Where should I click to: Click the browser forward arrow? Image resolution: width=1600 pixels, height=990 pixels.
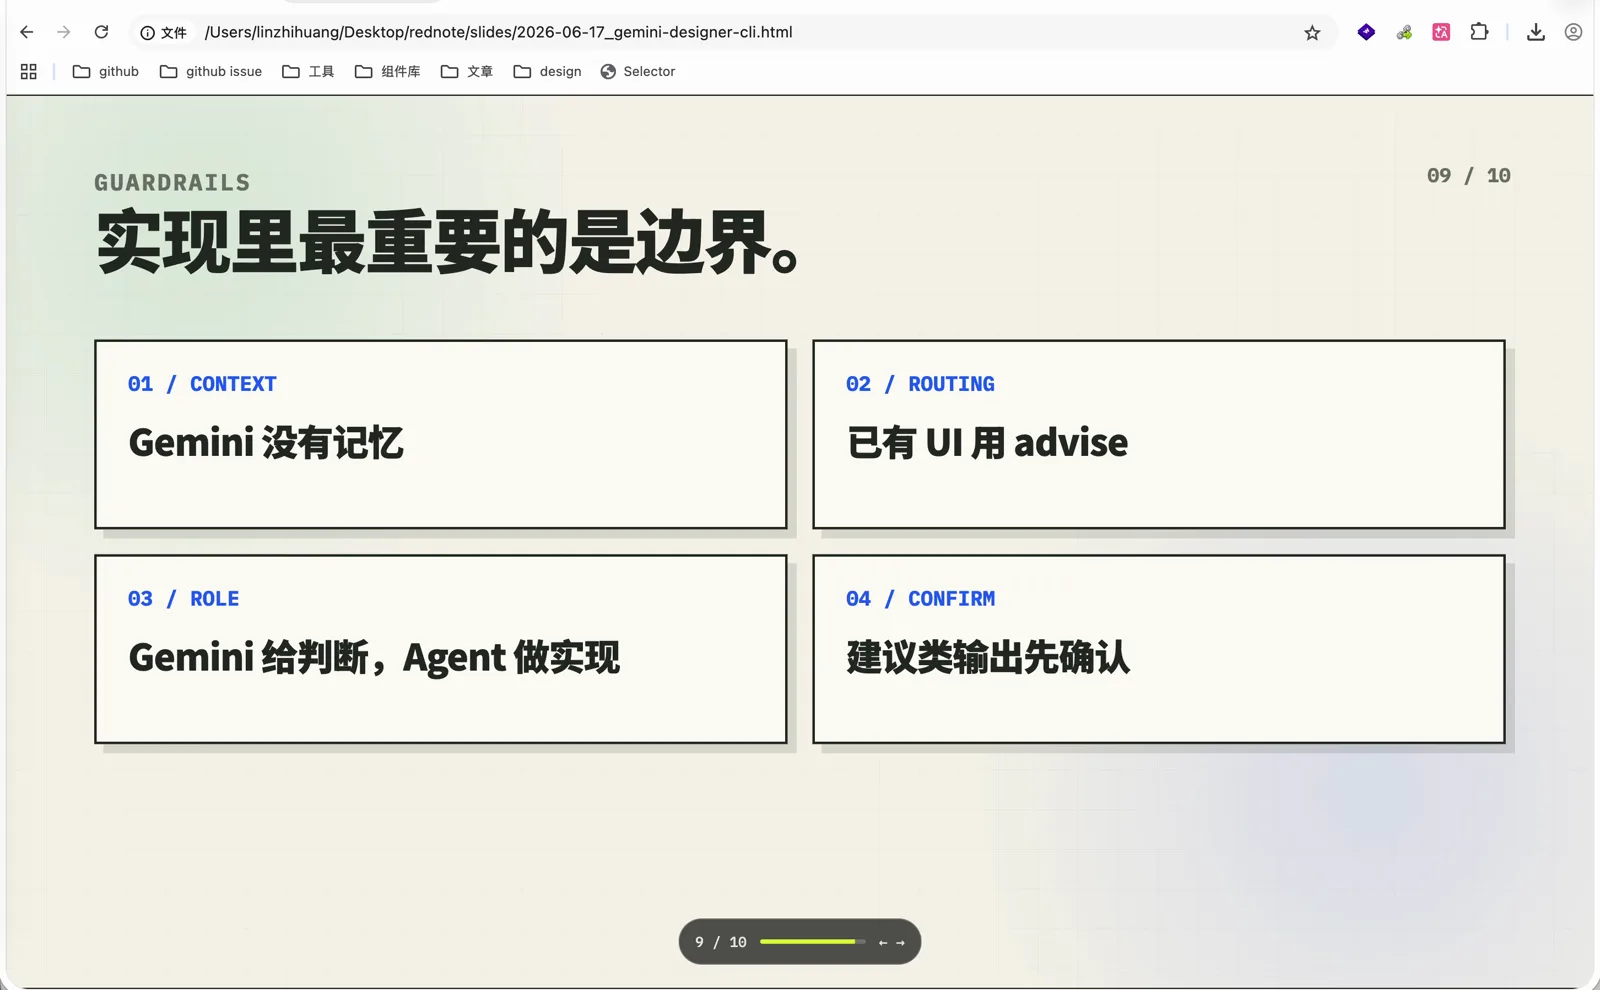click(x=64, y=32)
